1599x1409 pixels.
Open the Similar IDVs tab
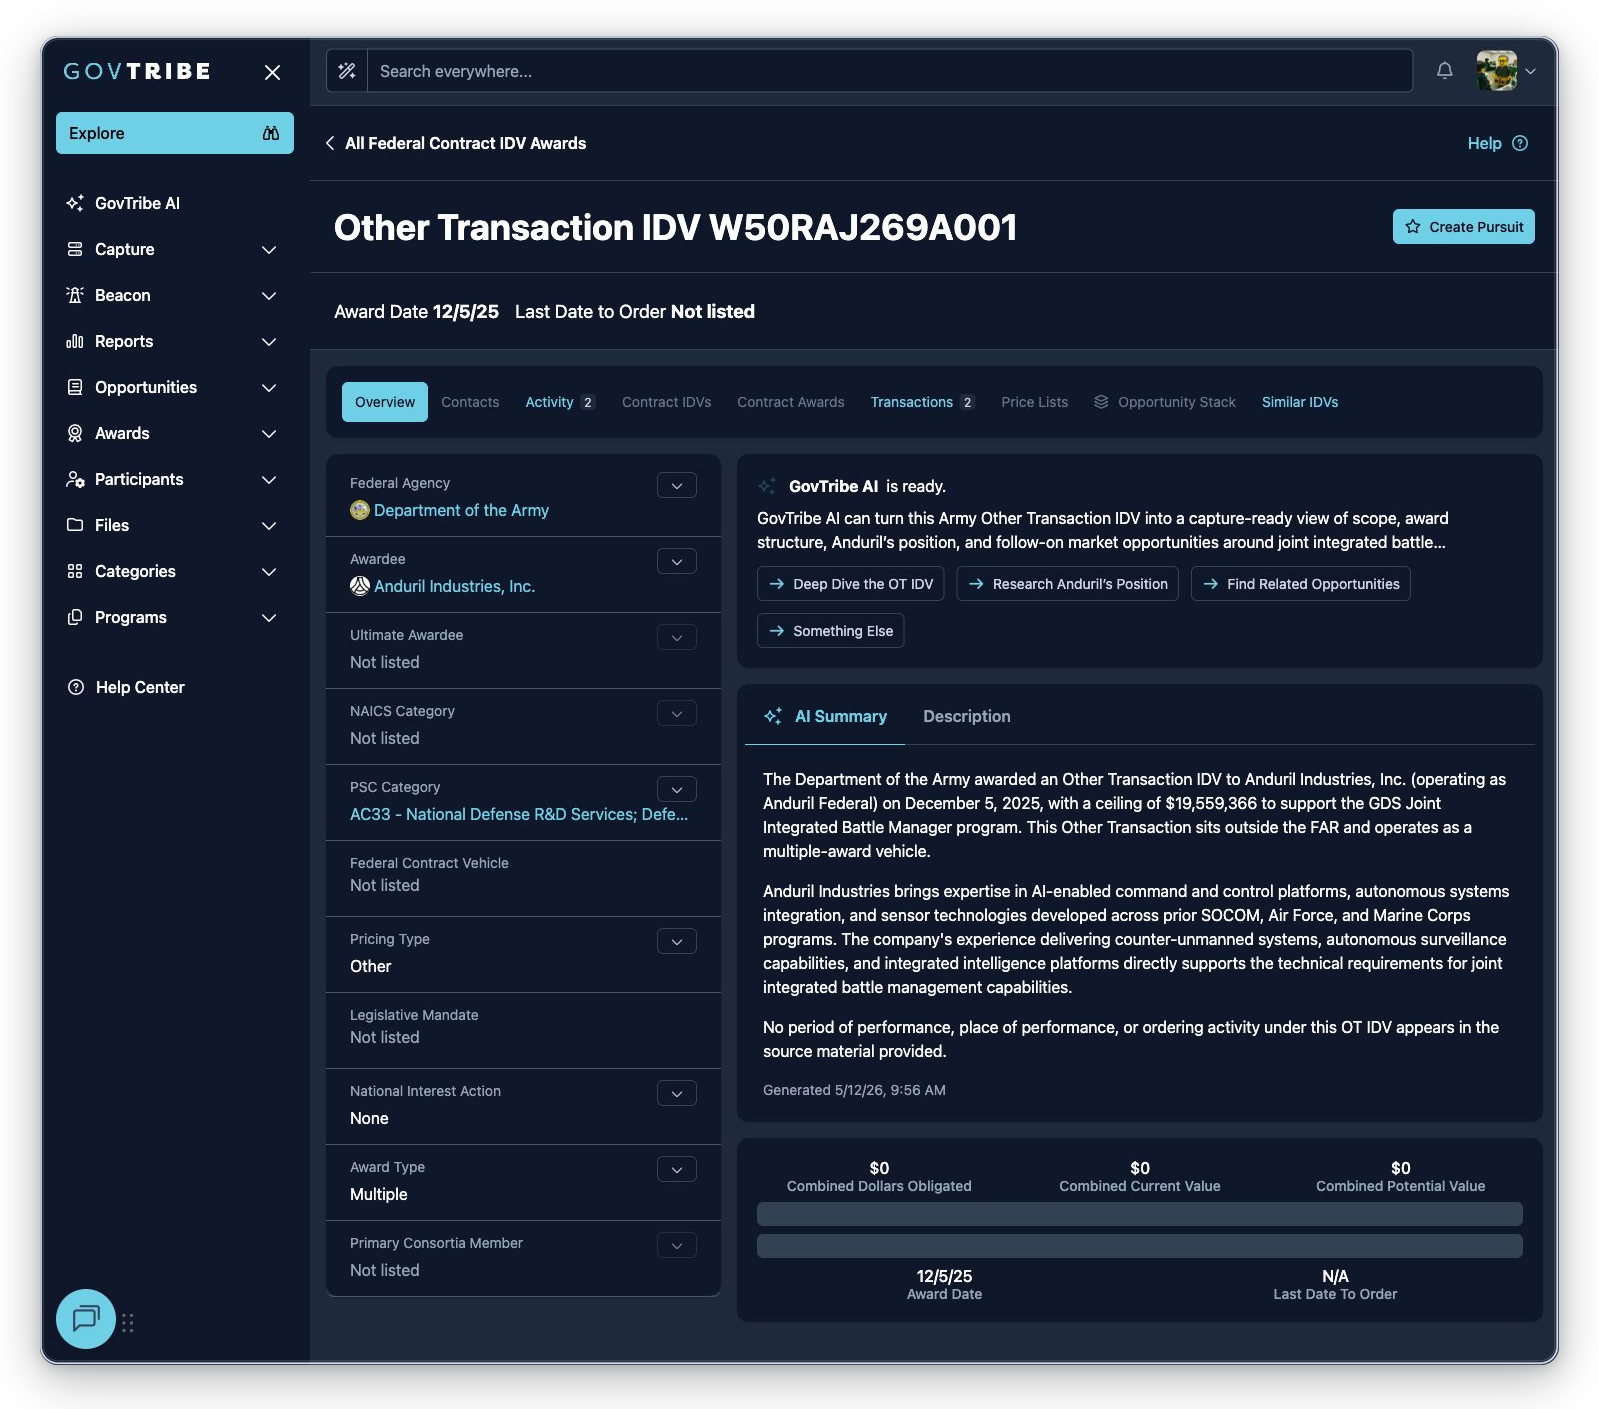click(x=1300, y=402)
